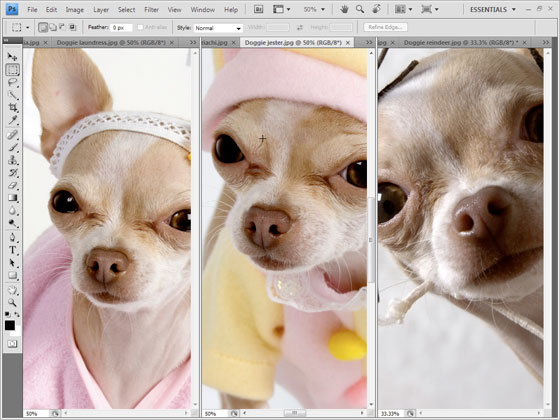The image size is (560, 420).
Task: Select the Type tool
Action: pos(12,250)
